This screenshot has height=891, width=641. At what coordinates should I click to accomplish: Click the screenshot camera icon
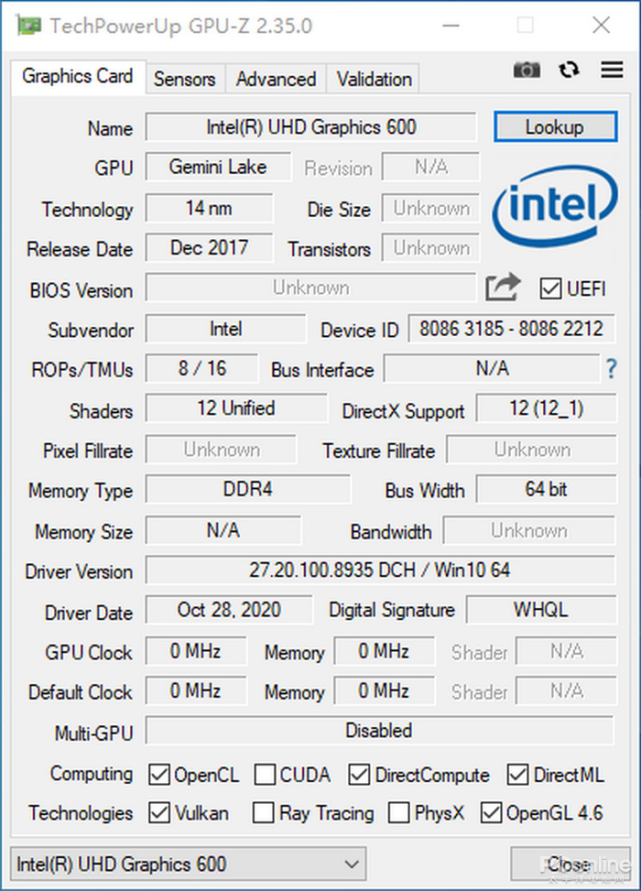527,70
